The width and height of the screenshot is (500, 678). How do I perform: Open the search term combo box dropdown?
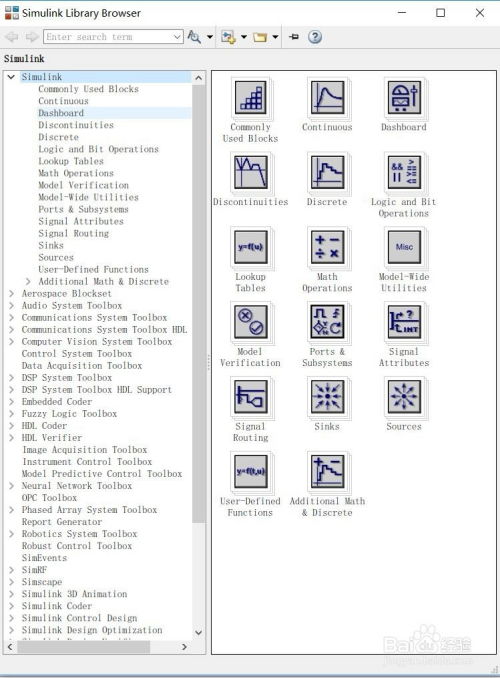click(x=177, y=37)
